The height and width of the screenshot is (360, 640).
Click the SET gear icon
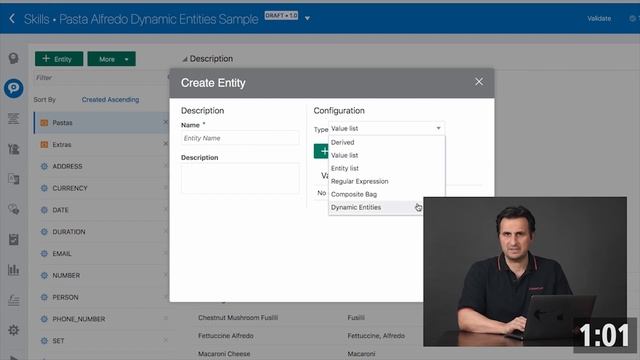click(x=44, y=340)
